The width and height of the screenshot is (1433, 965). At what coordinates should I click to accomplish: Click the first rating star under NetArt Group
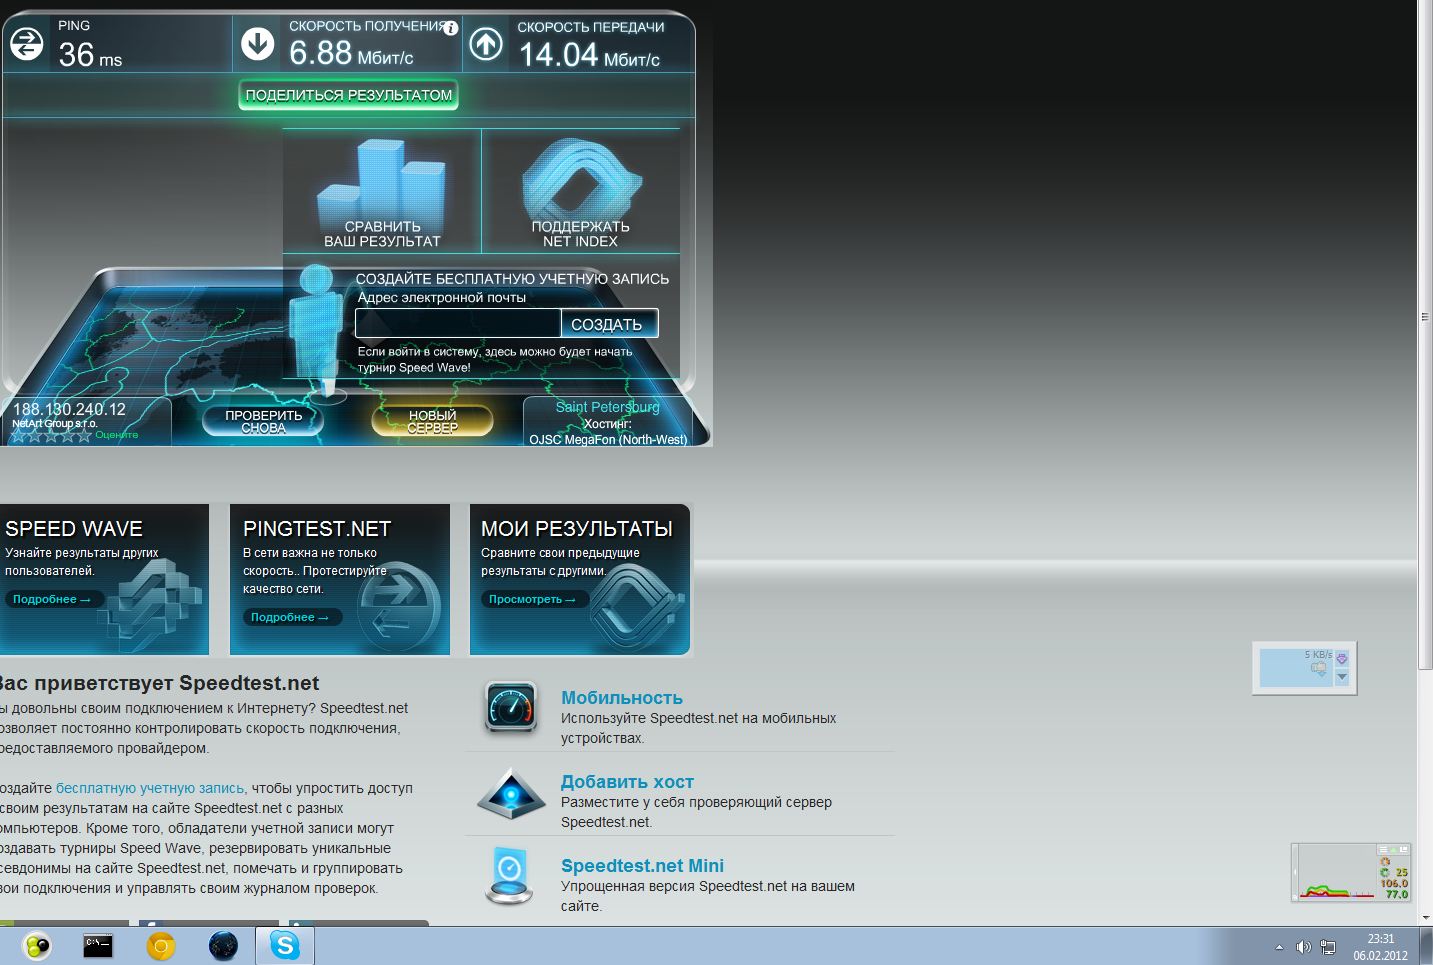pyautogui.click(x=18, y=436)
